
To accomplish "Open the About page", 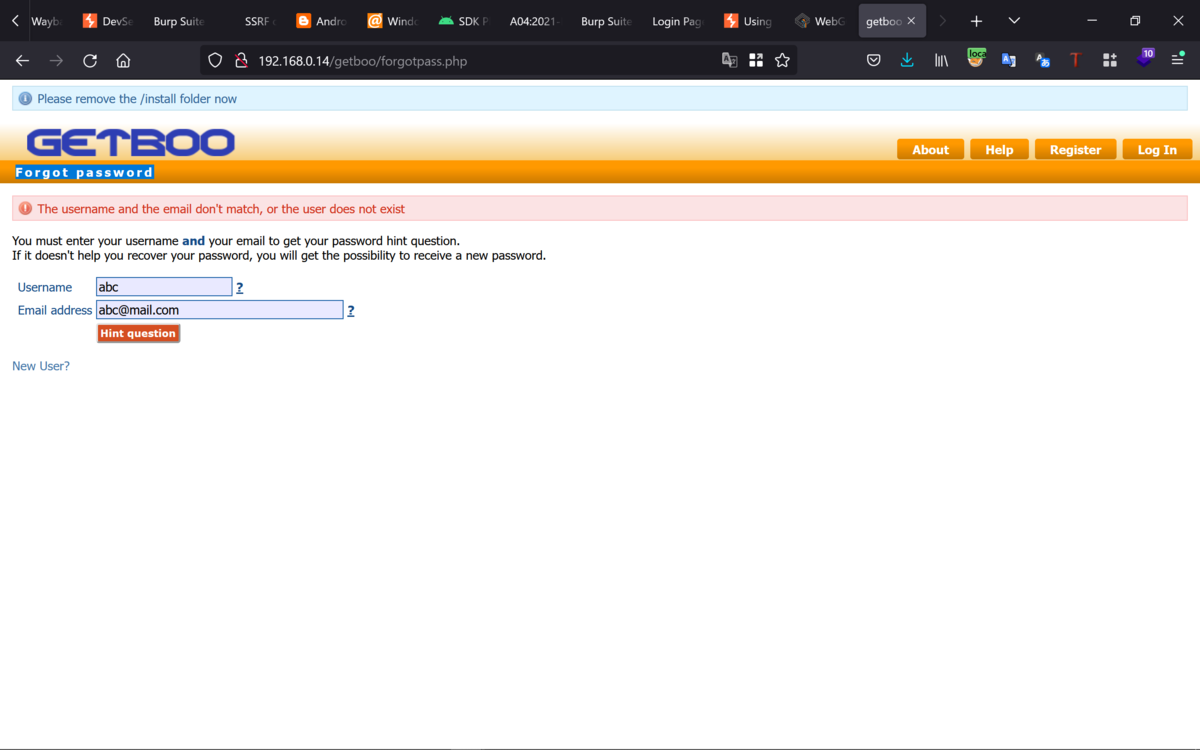I will click(x=930, y=150).
